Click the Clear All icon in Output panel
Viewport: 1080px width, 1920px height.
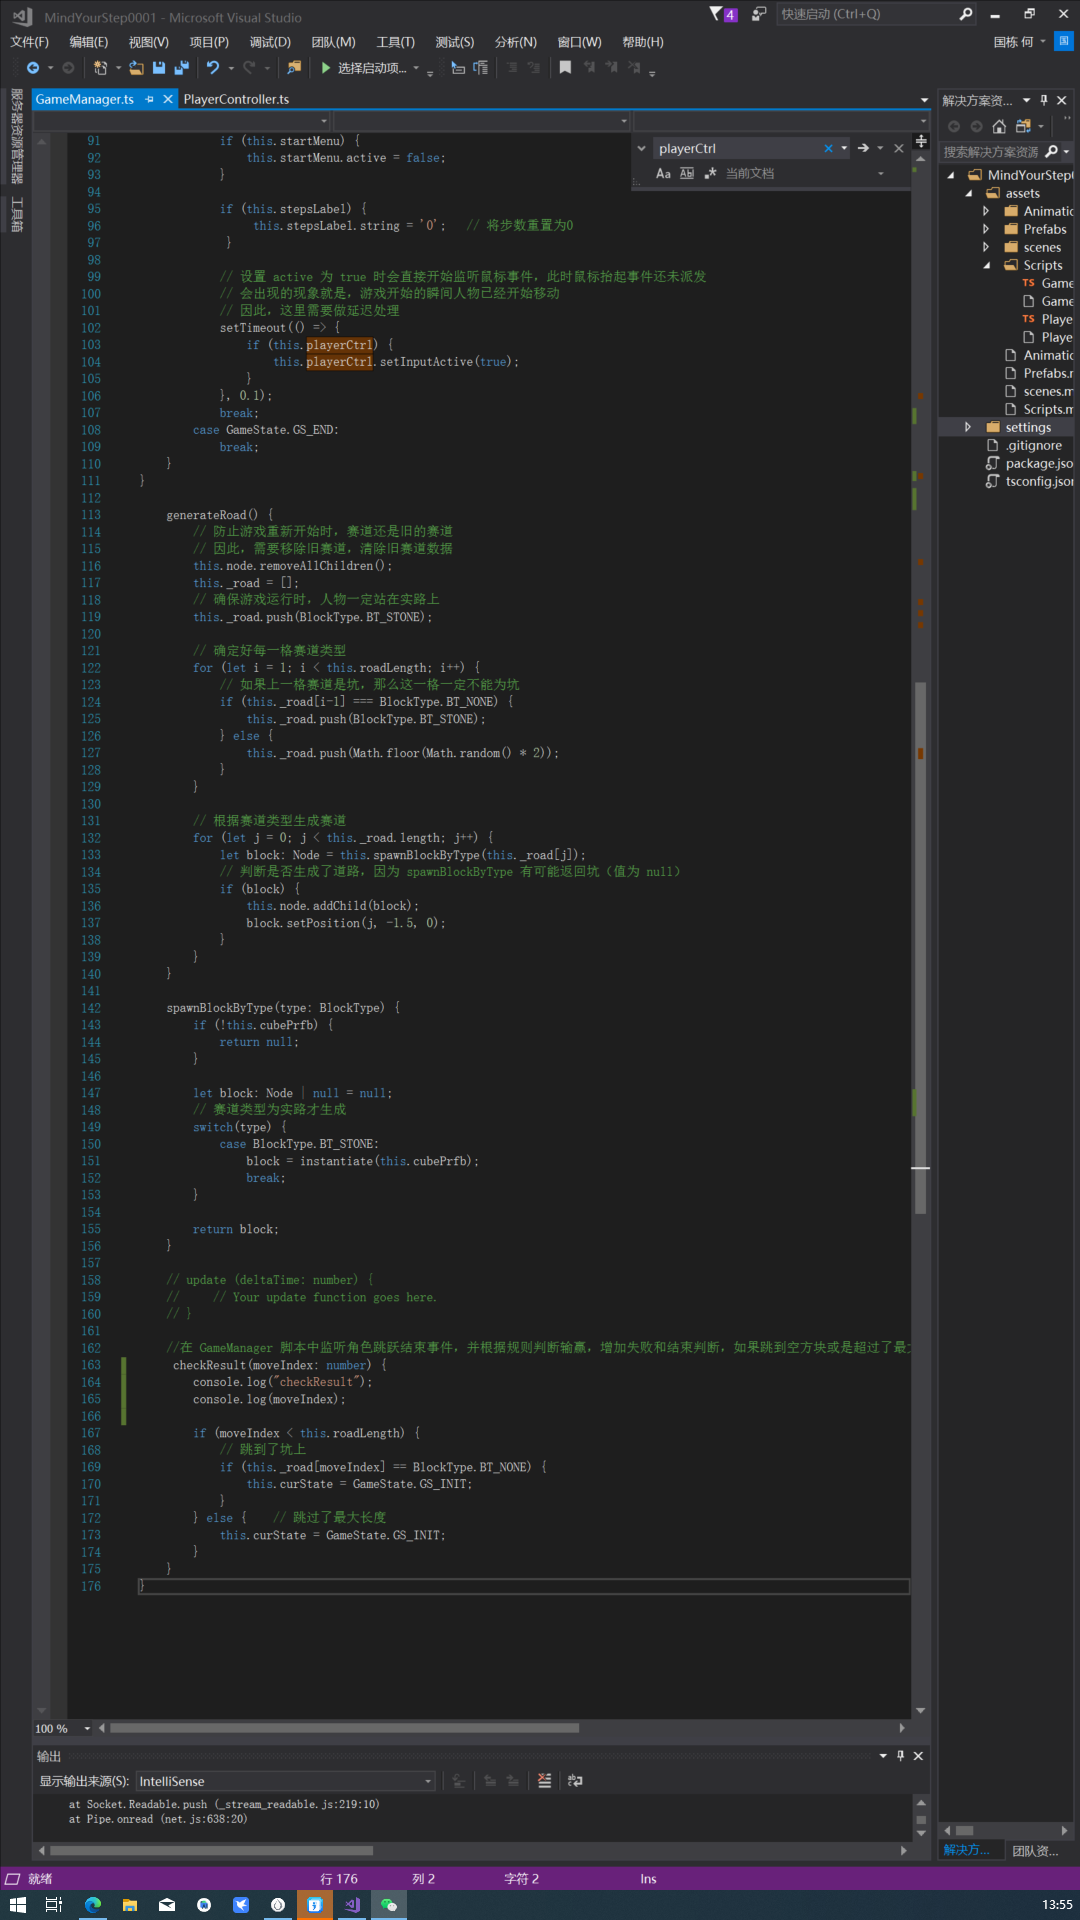(x=544, y=1781)
